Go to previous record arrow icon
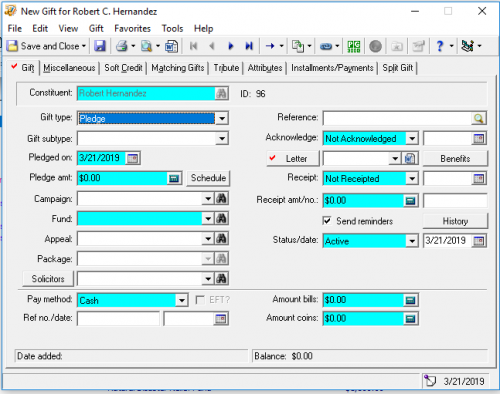Screen dimensions: 500x394 [212, 46]
